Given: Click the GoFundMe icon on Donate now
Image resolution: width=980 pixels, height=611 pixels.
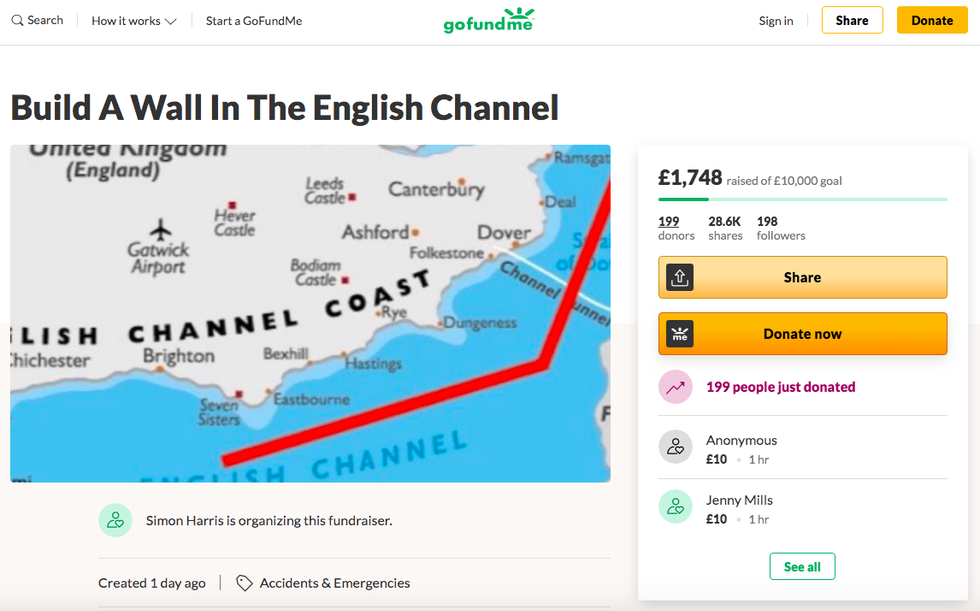Looking at the screenshot, I should [x=680, y=334].
